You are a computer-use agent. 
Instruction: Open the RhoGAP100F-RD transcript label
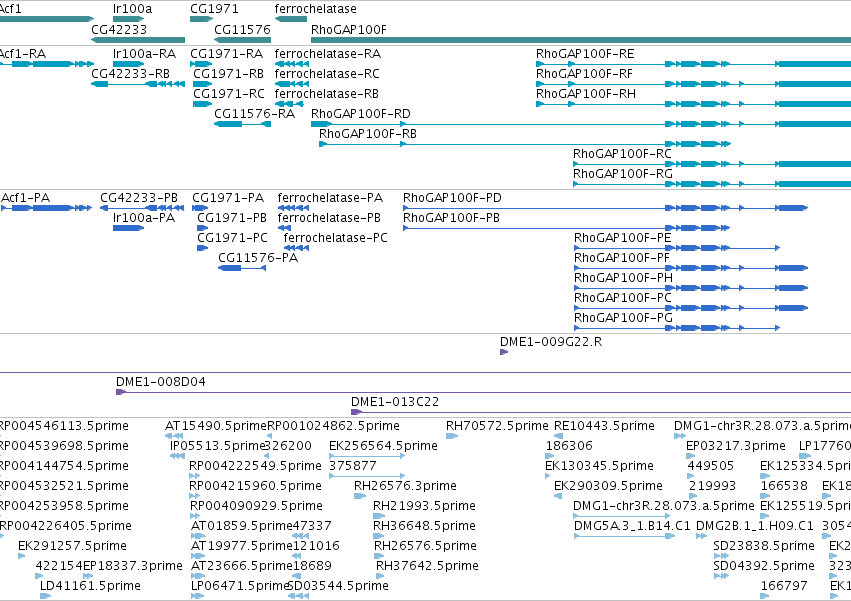[x=361, y=114]
